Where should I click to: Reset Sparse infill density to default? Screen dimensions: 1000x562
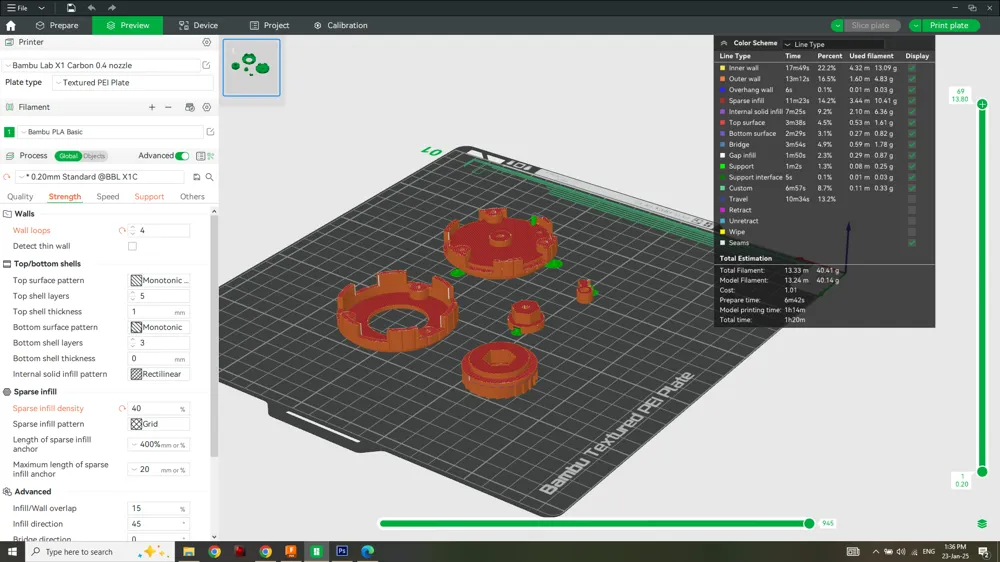122,408
